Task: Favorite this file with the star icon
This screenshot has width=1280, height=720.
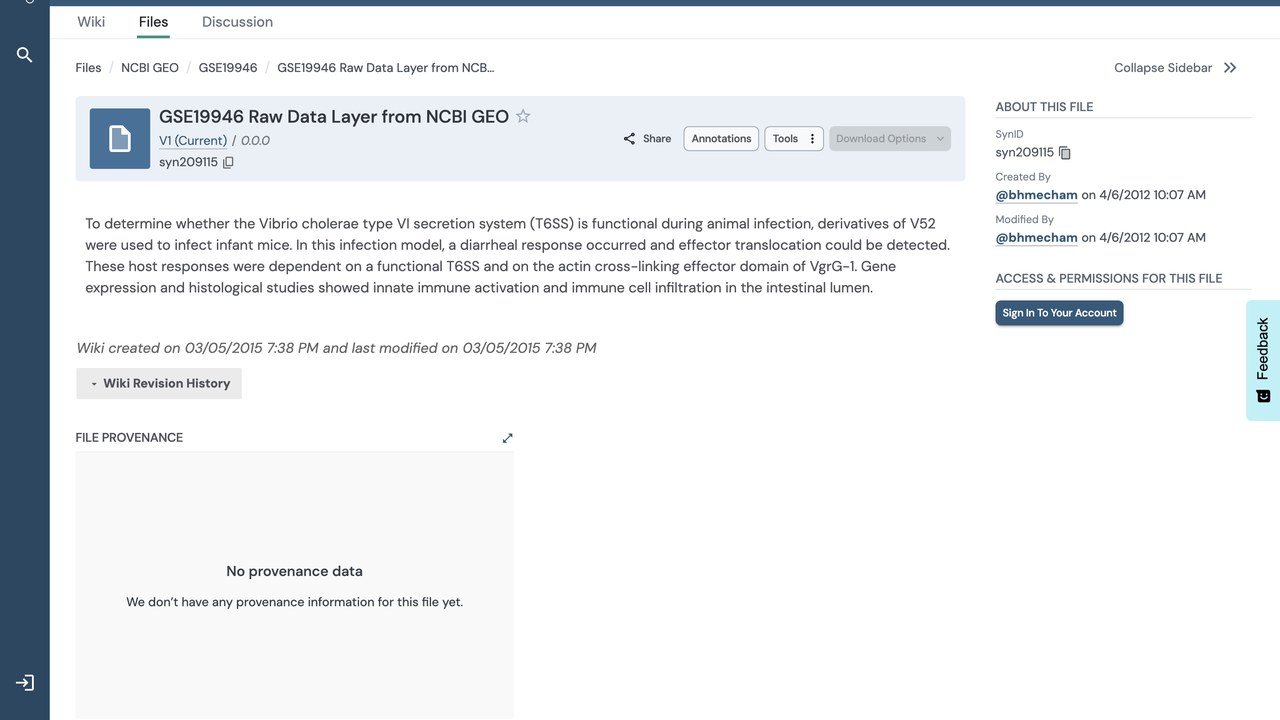Action: click(x=523, y=116)
